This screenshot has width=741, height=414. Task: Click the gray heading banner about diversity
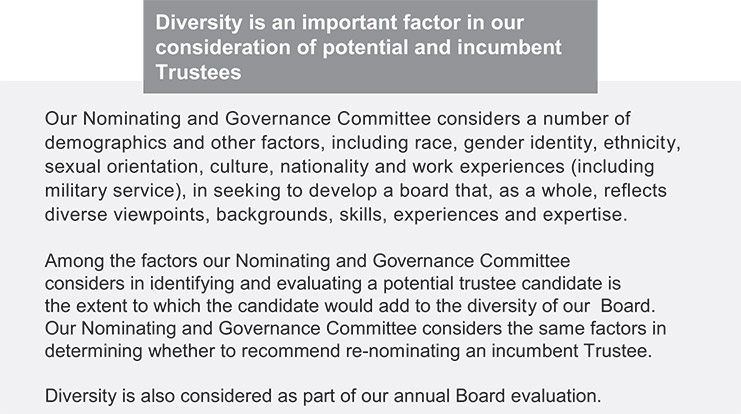pyautogui.click(x=369, y=47)
